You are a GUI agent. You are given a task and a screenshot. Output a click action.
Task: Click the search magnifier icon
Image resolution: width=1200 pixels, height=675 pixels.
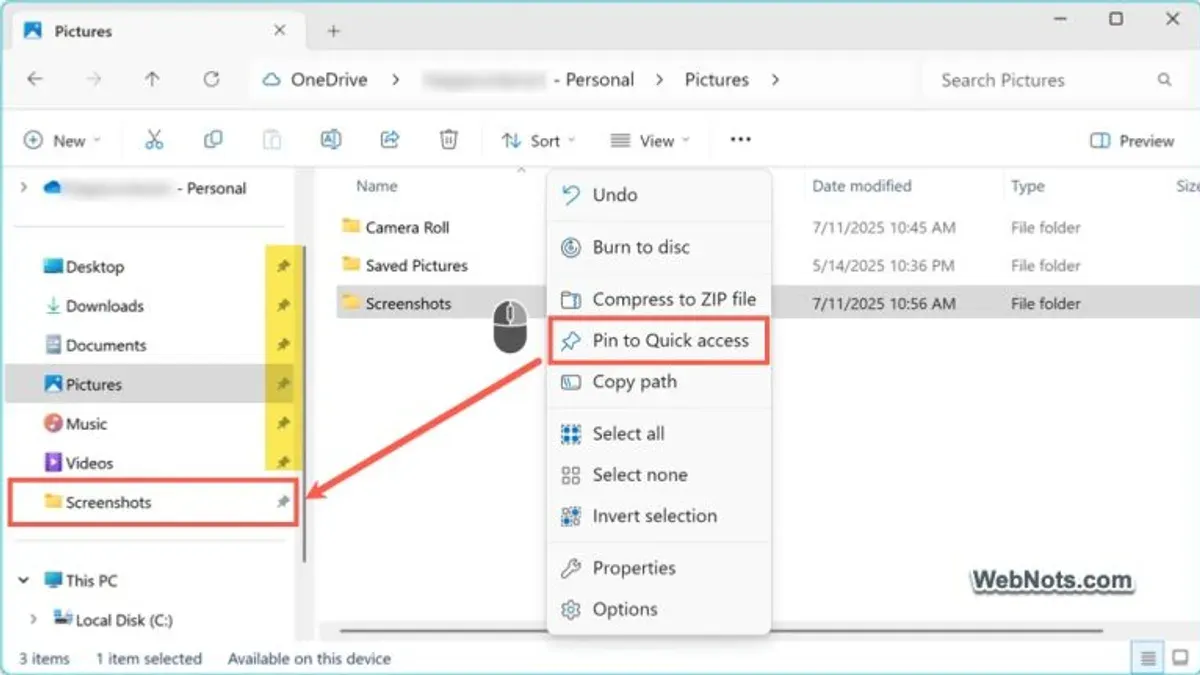tap(1164, 80)
